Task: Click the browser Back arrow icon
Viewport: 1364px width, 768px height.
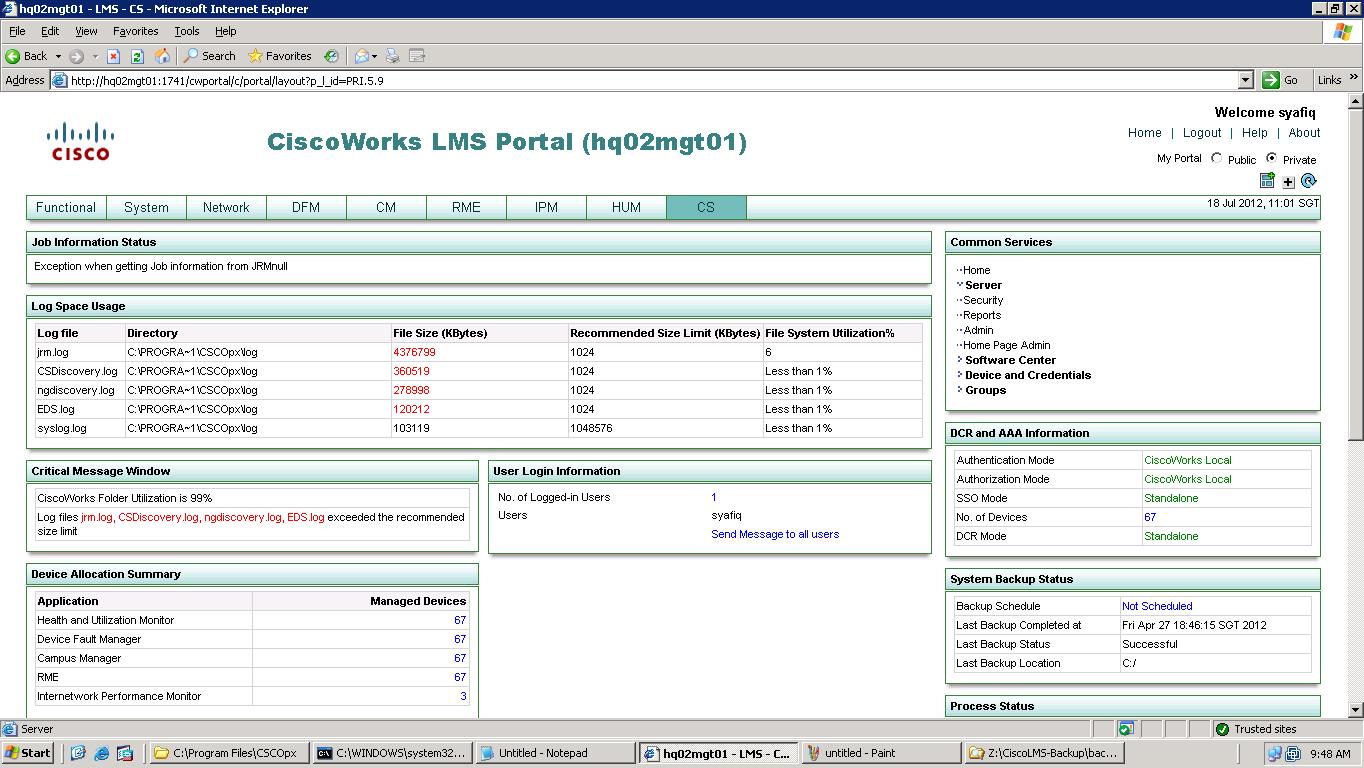Action: 13,56
